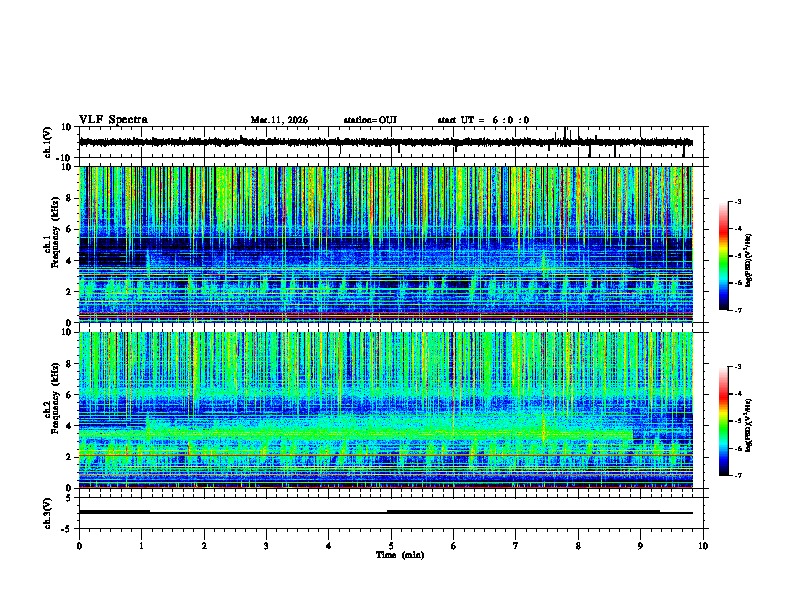Image resolution: width=792 pixels, height=612 pixels.
Task: Click the "-7" tick on ch.2 colorbar
Action: coord(738,476)
